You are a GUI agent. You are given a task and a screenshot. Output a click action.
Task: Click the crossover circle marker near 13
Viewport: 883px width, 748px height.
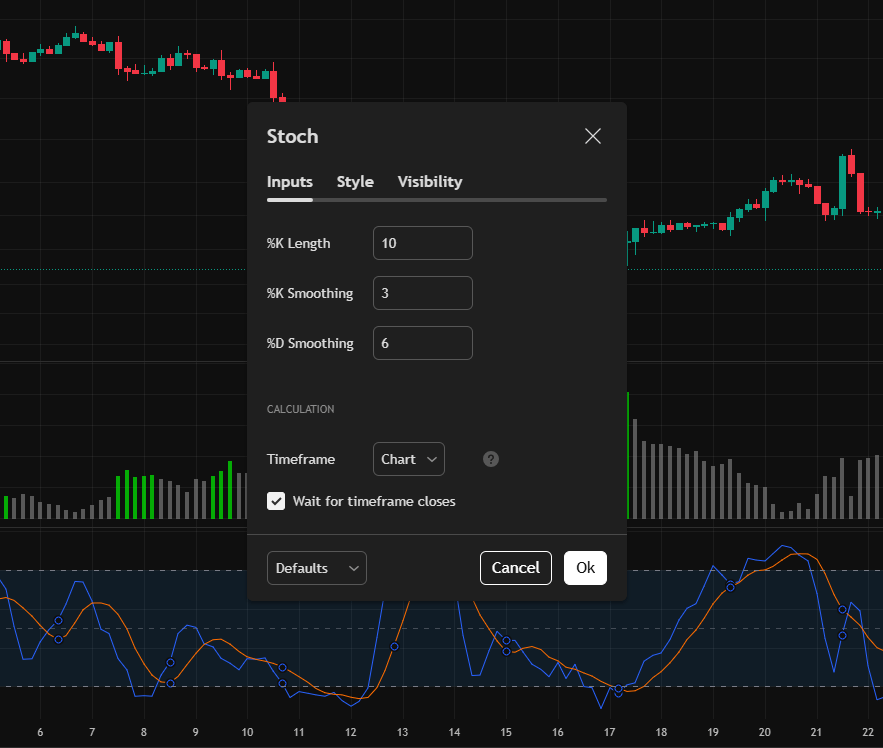click(395, 647)
